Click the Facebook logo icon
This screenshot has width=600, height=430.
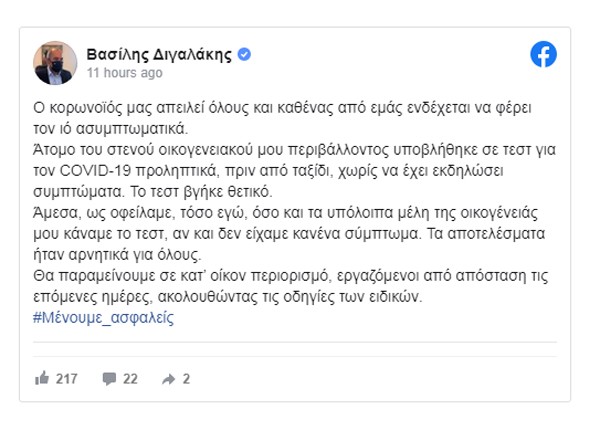coord(543,56)
